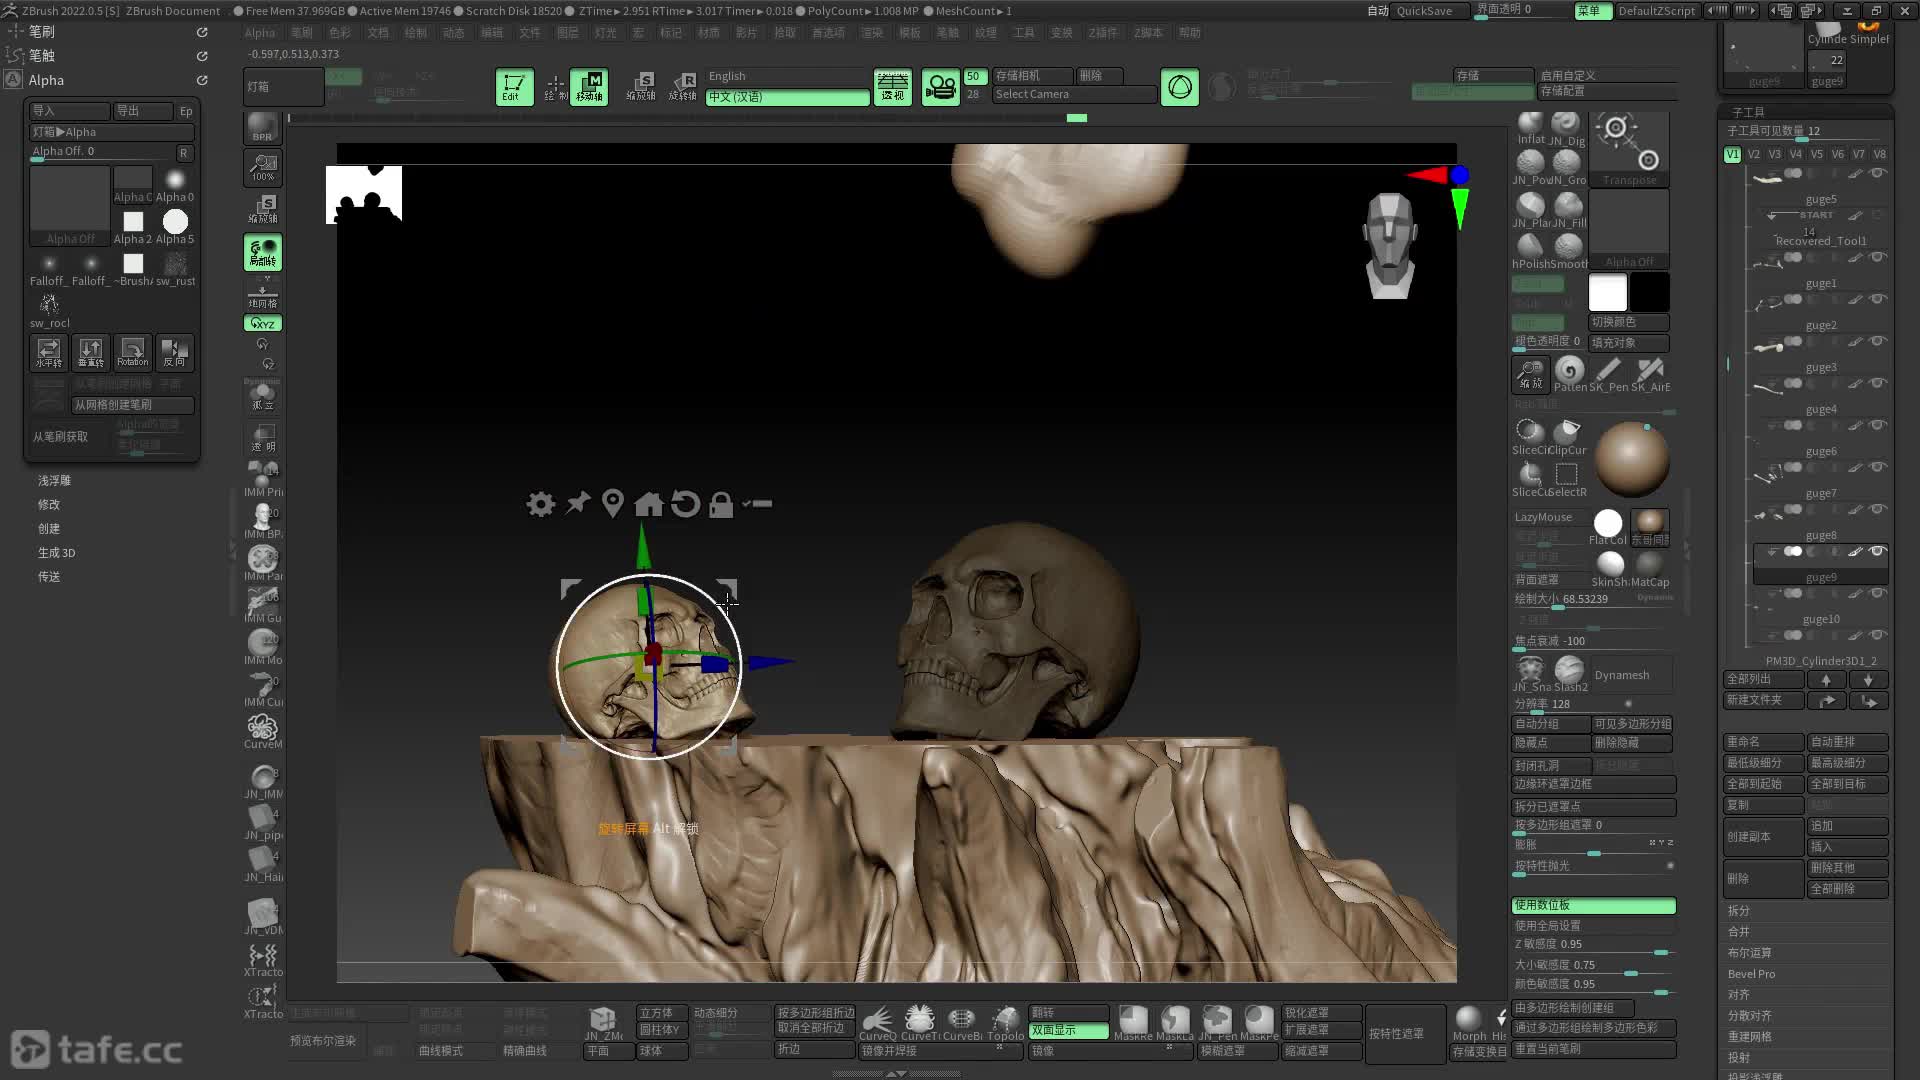The width and height of the screenshot is (1920, 1080).
Task: Pick the MatCap material sphere
Action: click(1650, 569)
